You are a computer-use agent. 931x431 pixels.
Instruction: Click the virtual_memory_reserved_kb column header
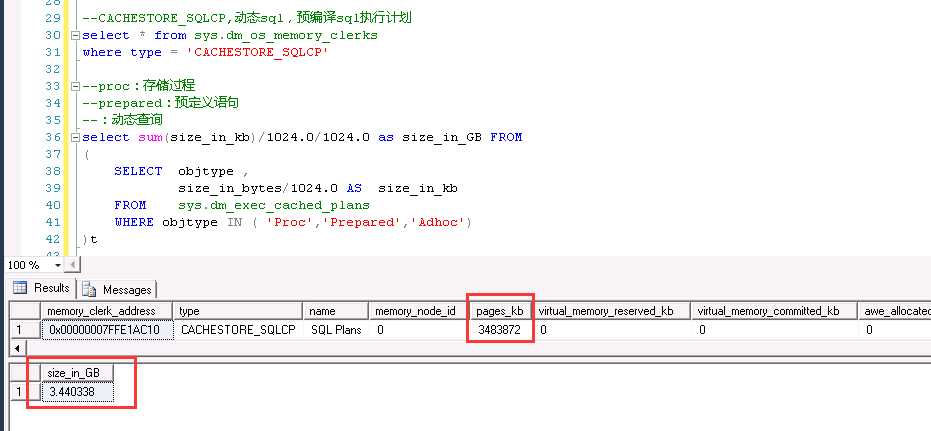click(x=611, y=311)
